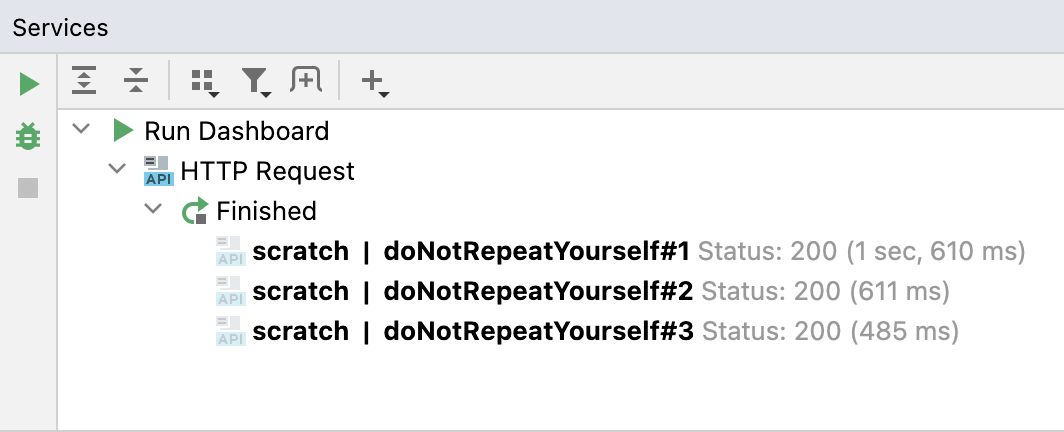Collapse the HTTP Request node chevron

tap(117, 170)
